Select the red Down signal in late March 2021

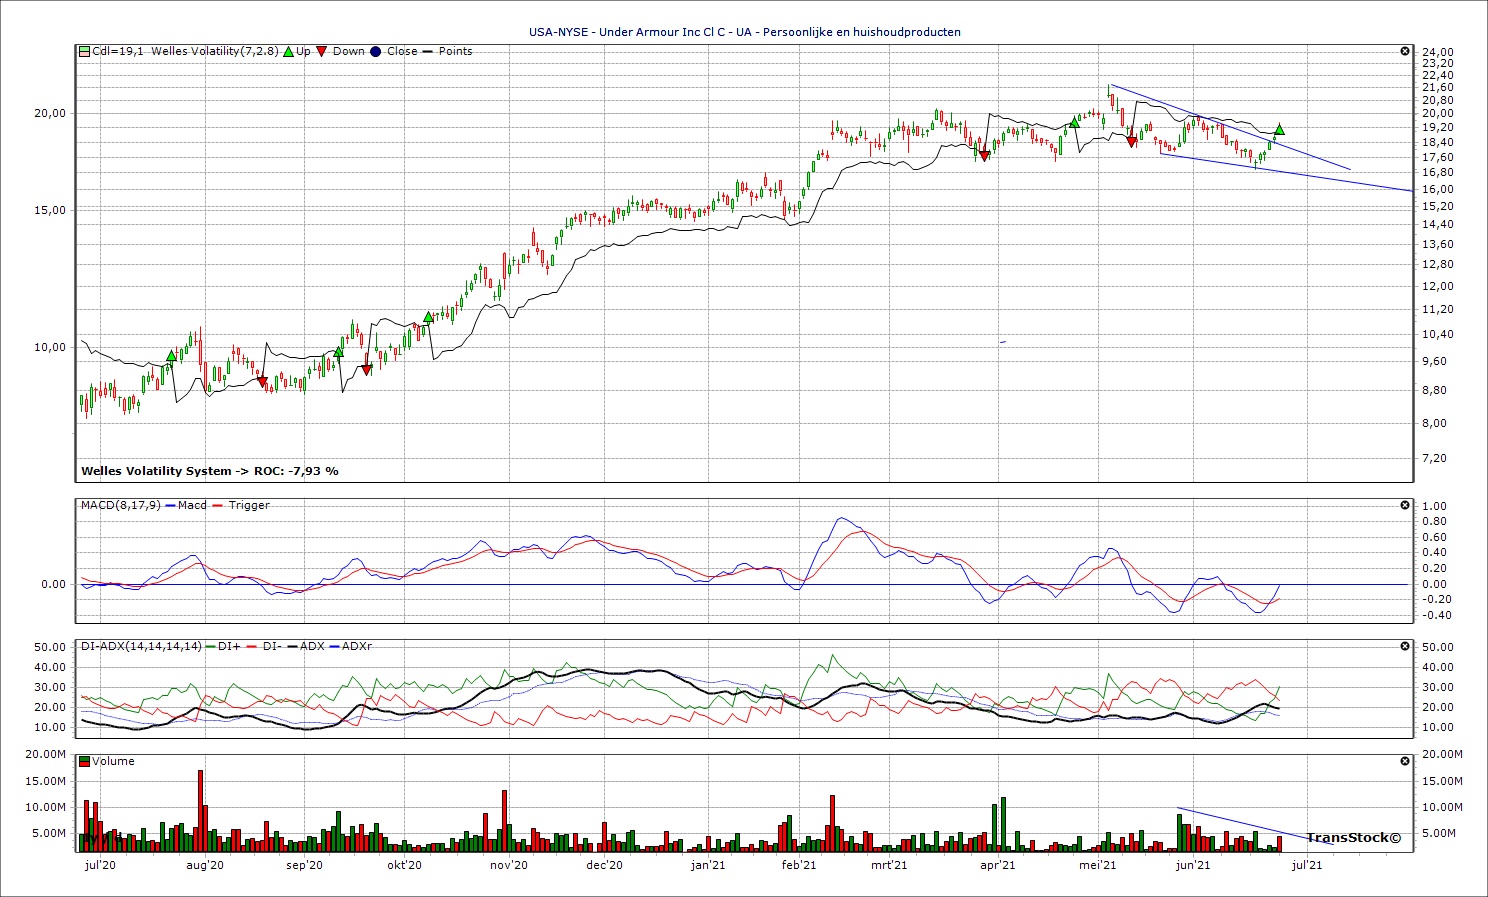984,155
